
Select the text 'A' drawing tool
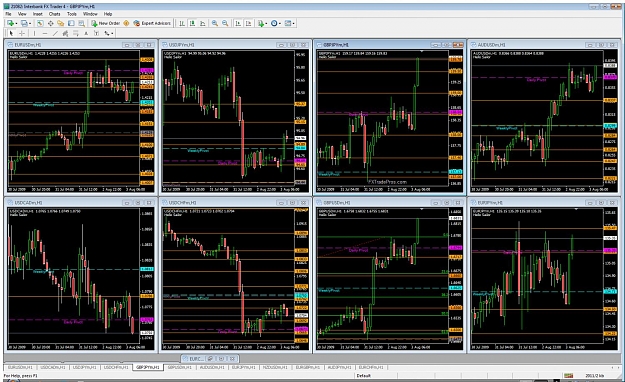coord(86,33)
